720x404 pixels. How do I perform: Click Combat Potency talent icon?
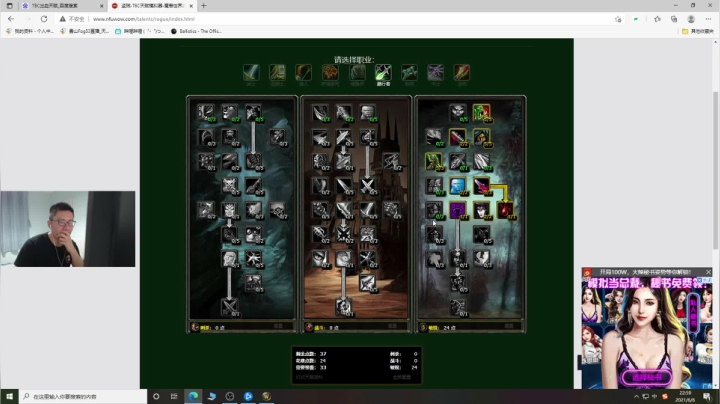[x=367, y=283]
